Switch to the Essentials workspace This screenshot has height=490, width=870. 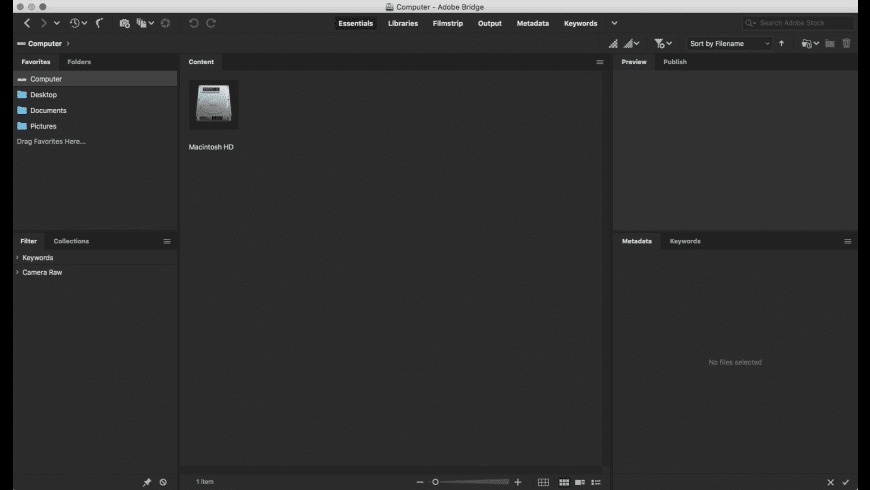tap(356, 23)
